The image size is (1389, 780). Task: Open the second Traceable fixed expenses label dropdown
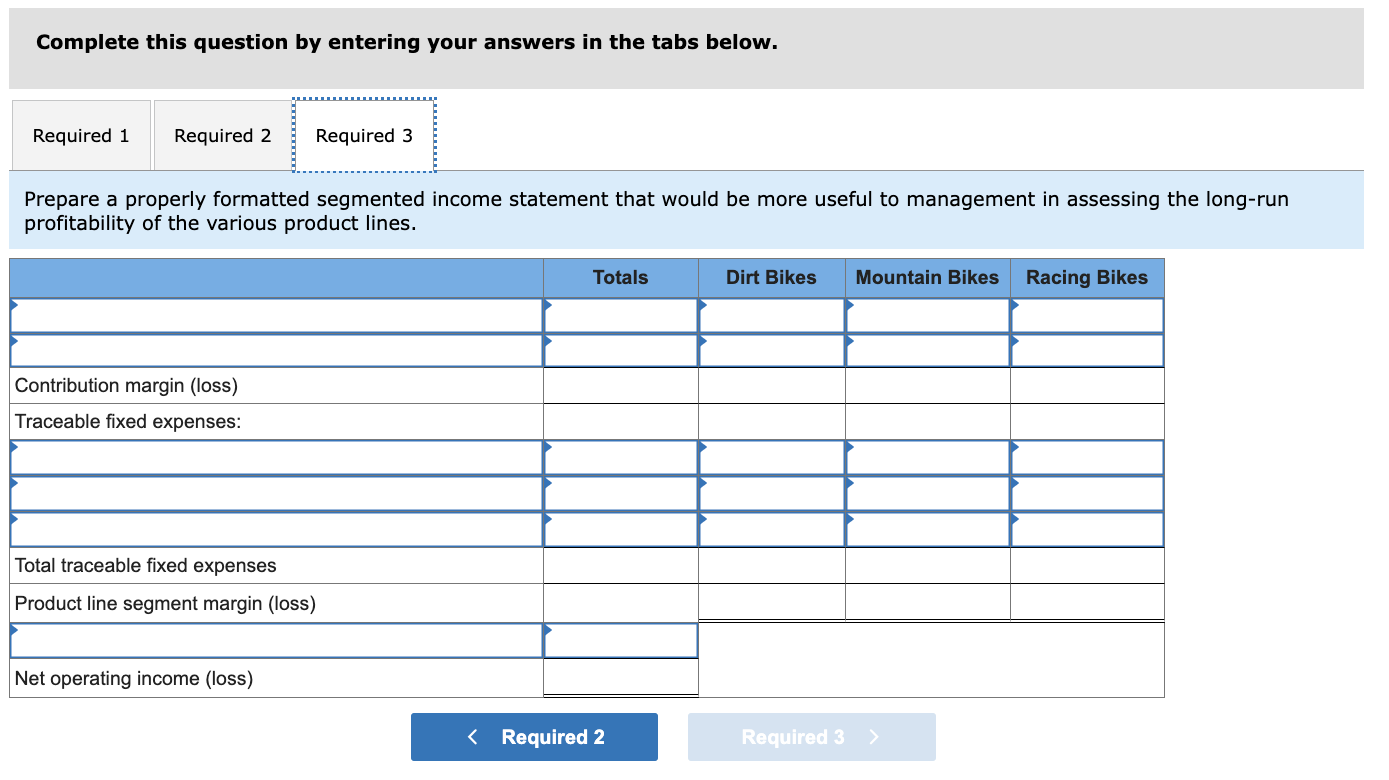(x=275, y=493)
